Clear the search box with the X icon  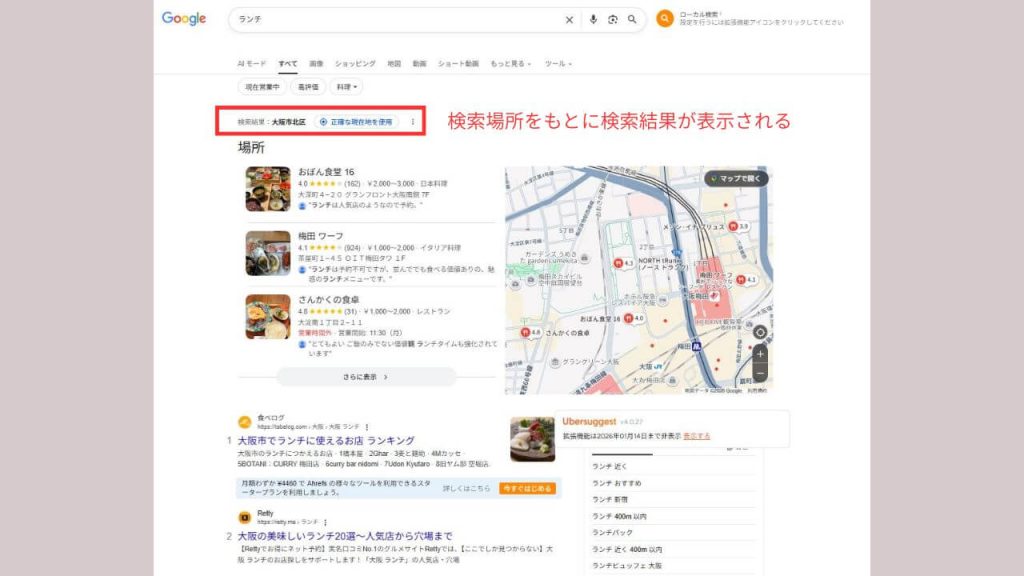coord(570,19)
